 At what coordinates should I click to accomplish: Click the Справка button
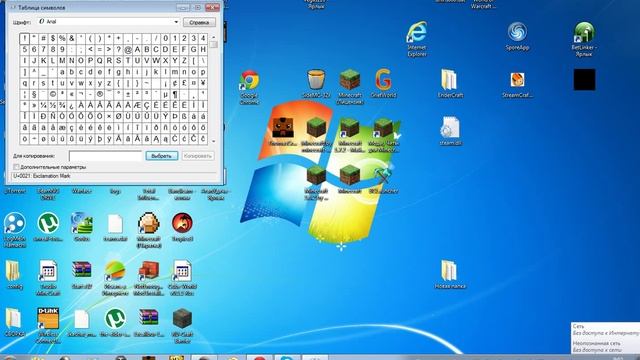(199, 22)
